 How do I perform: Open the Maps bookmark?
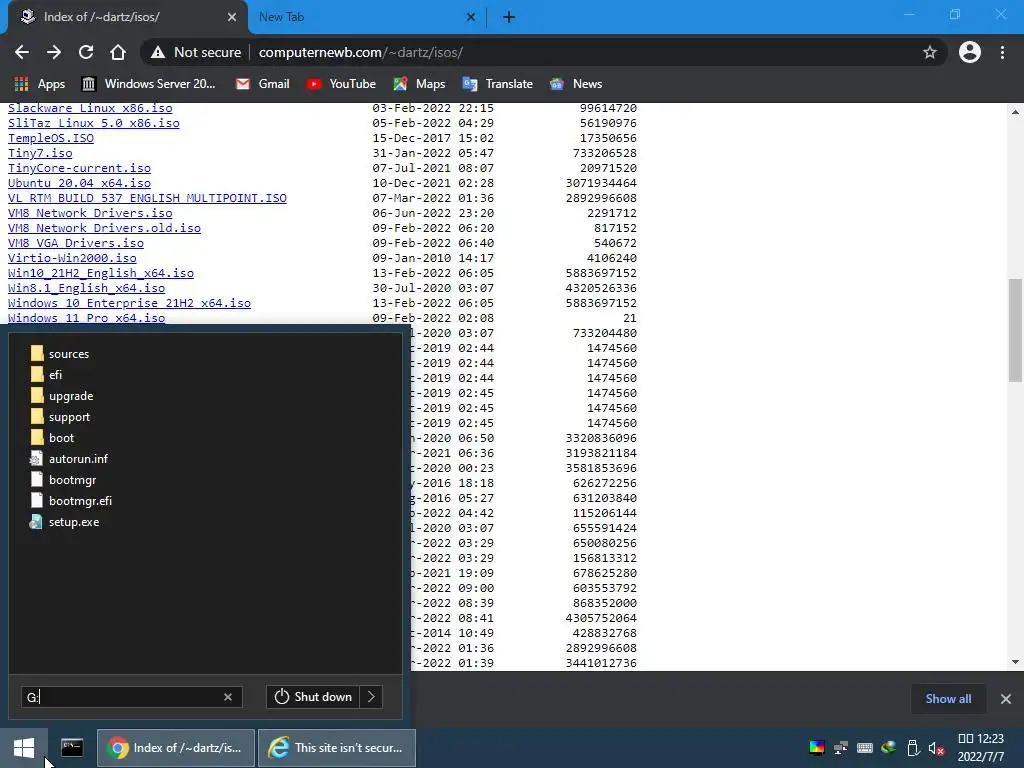click(419, 84)
